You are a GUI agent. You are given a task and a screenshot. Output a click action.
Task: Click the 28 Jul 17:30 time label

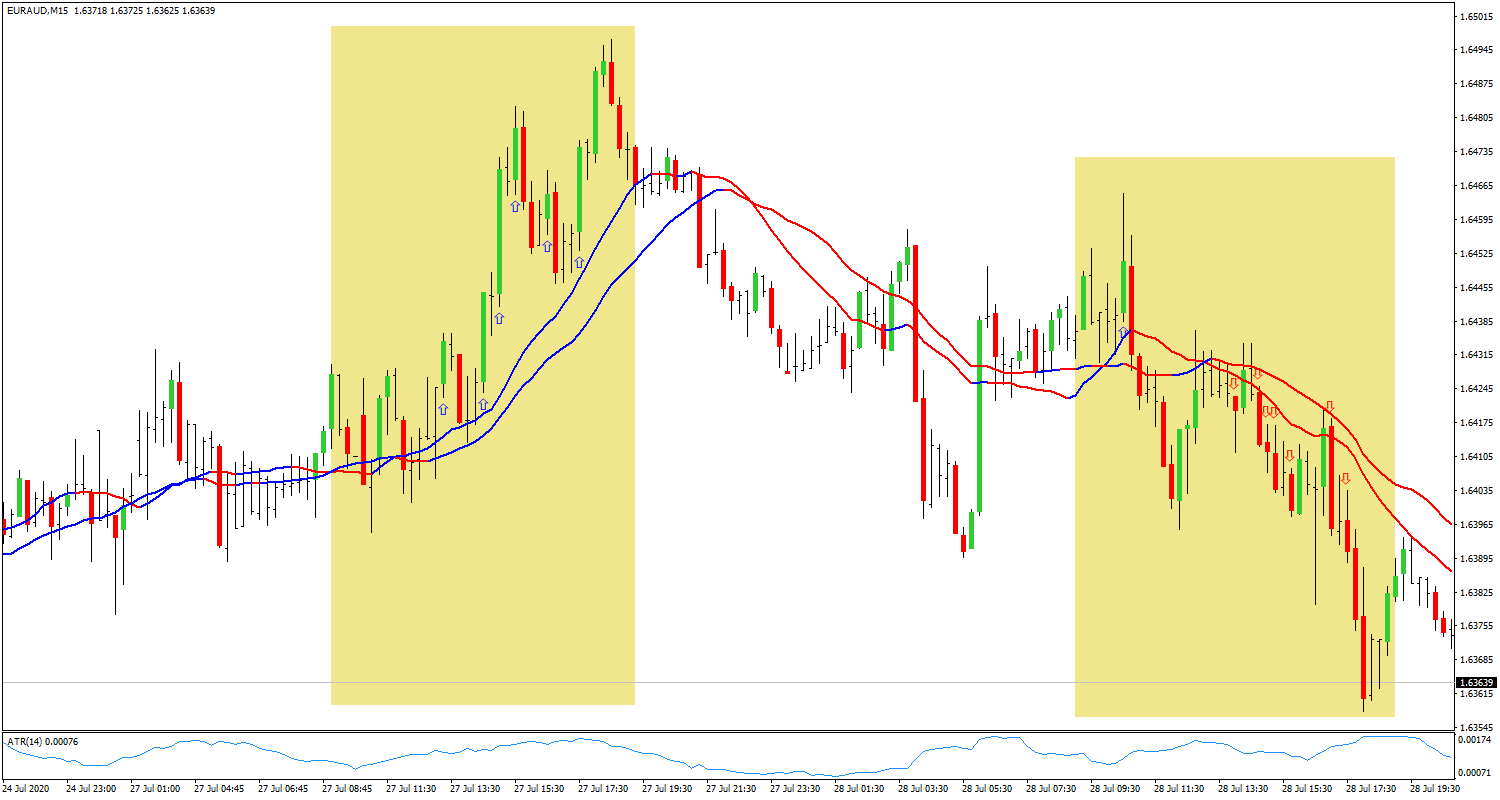pyautogui.click(x=1372, y=789)
